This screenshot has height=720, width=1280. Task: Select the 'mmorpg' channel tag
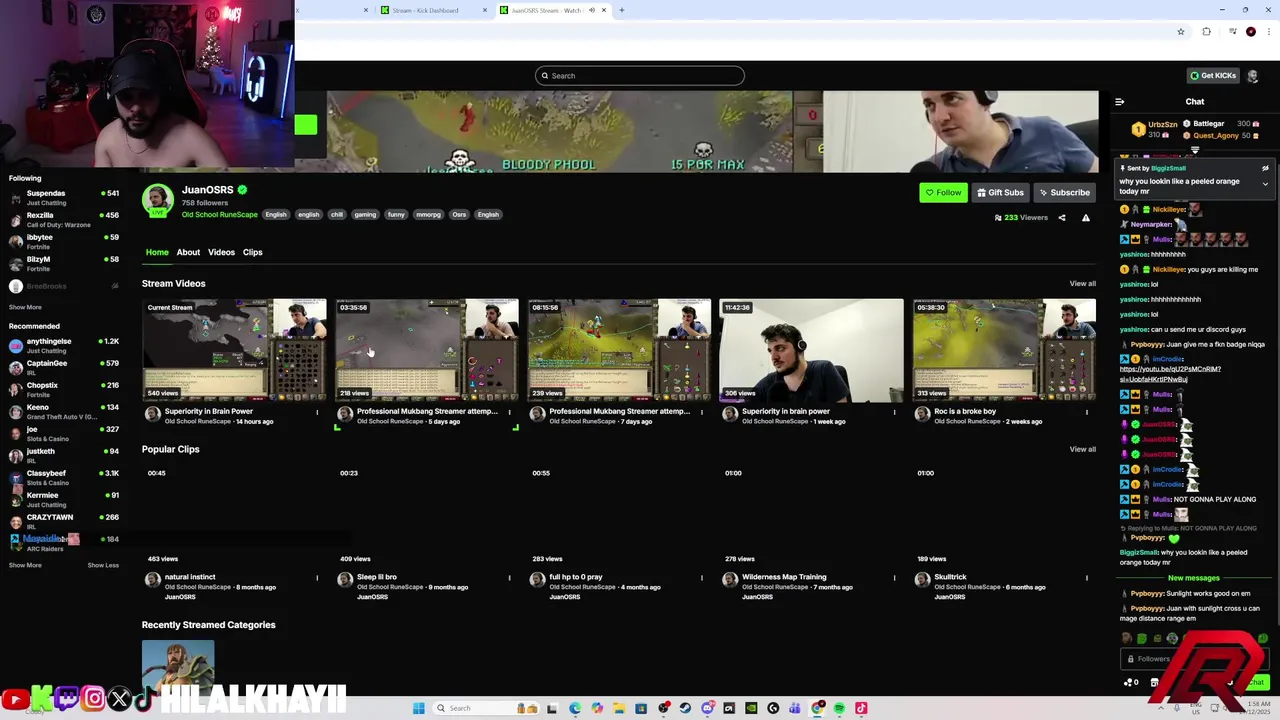click(428, 214)
